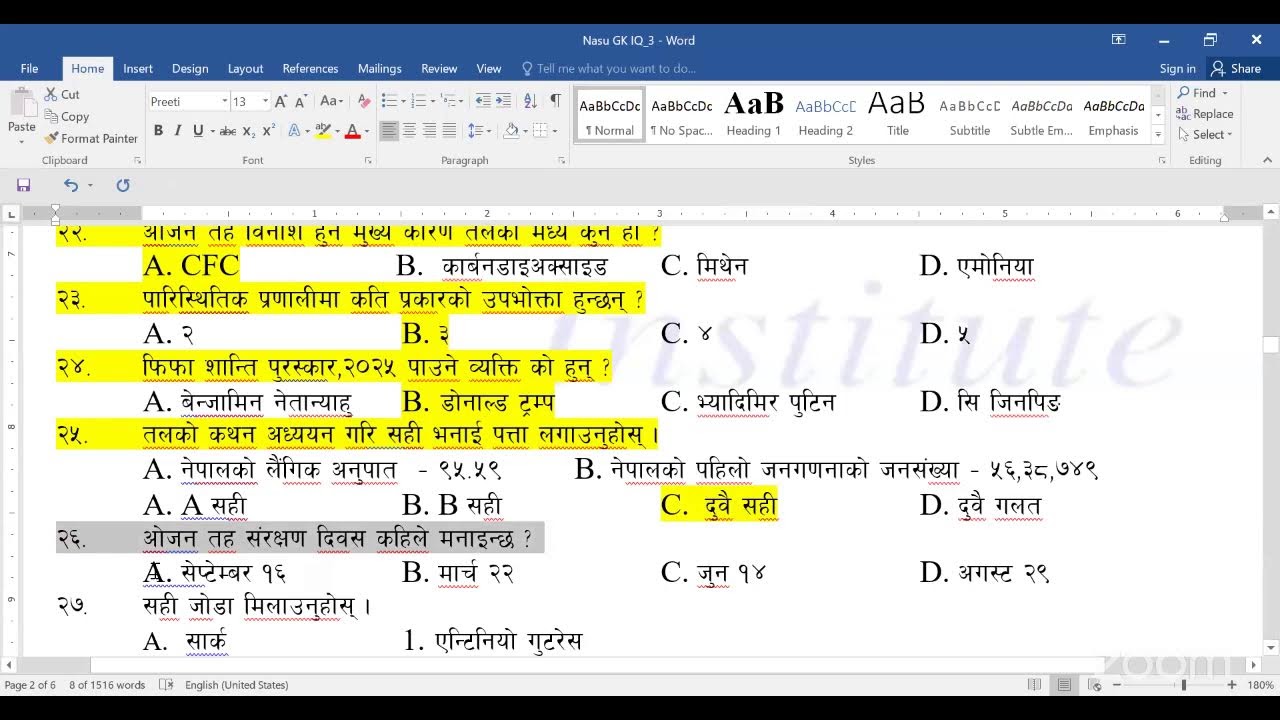Open the File menu tab

[29, 68]
